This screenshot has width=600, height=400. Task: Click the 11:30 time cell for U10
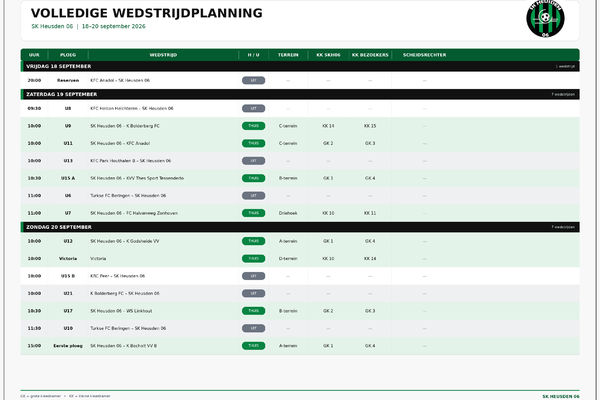(34, 328)
